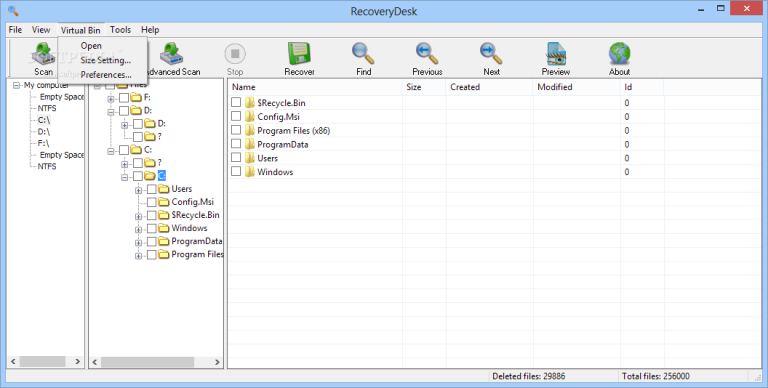Click the Users folder icon in tree
The width and height of the screenshot is (768, 388).
pos(164,189)
